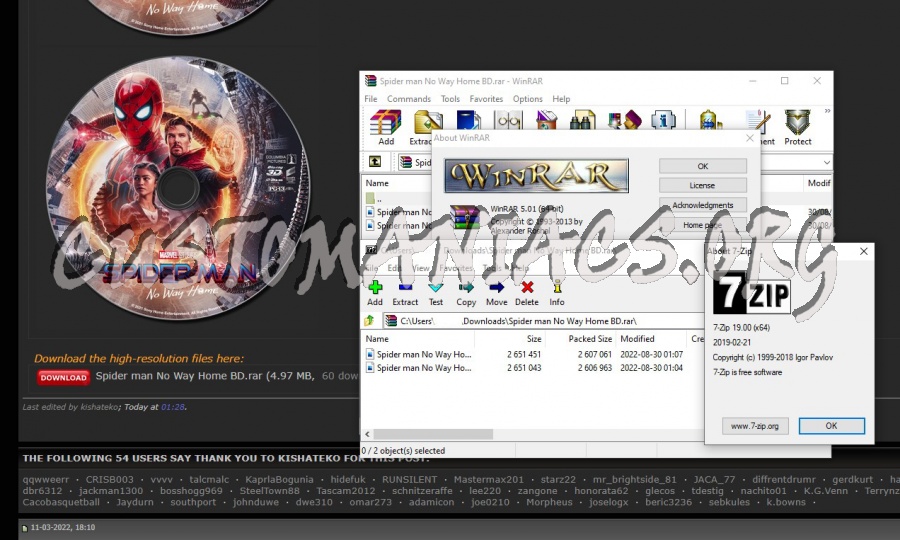900x540 pixels.
Task: Open WinRAR Tools menu
Action: (450, 99)
